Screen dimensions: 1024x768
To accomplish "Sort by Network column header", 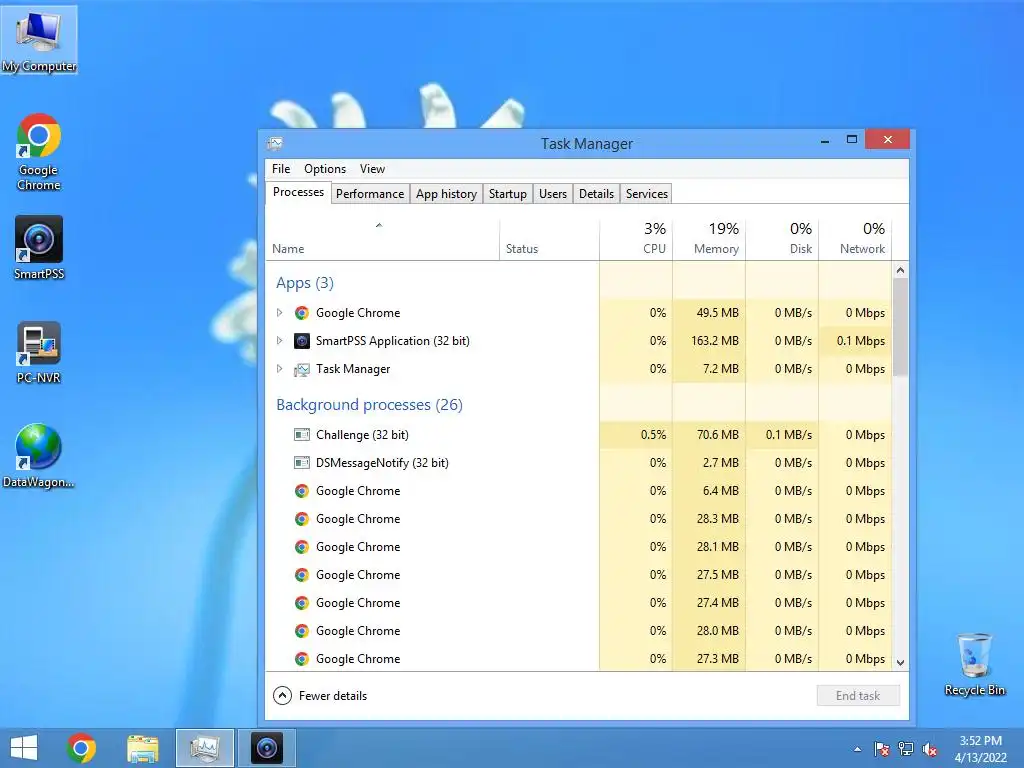I will pyautogui.click(x=855, y=239).
